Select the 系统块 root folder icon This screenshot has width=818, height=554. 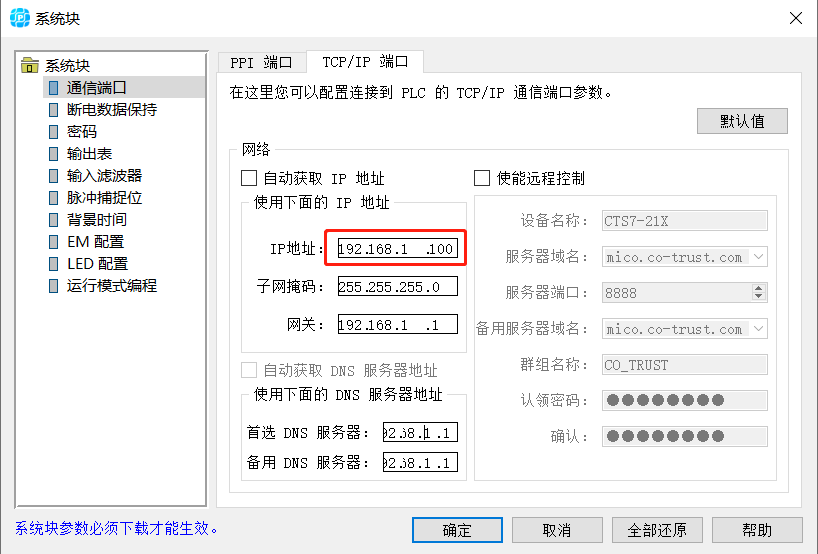point(30,66)
